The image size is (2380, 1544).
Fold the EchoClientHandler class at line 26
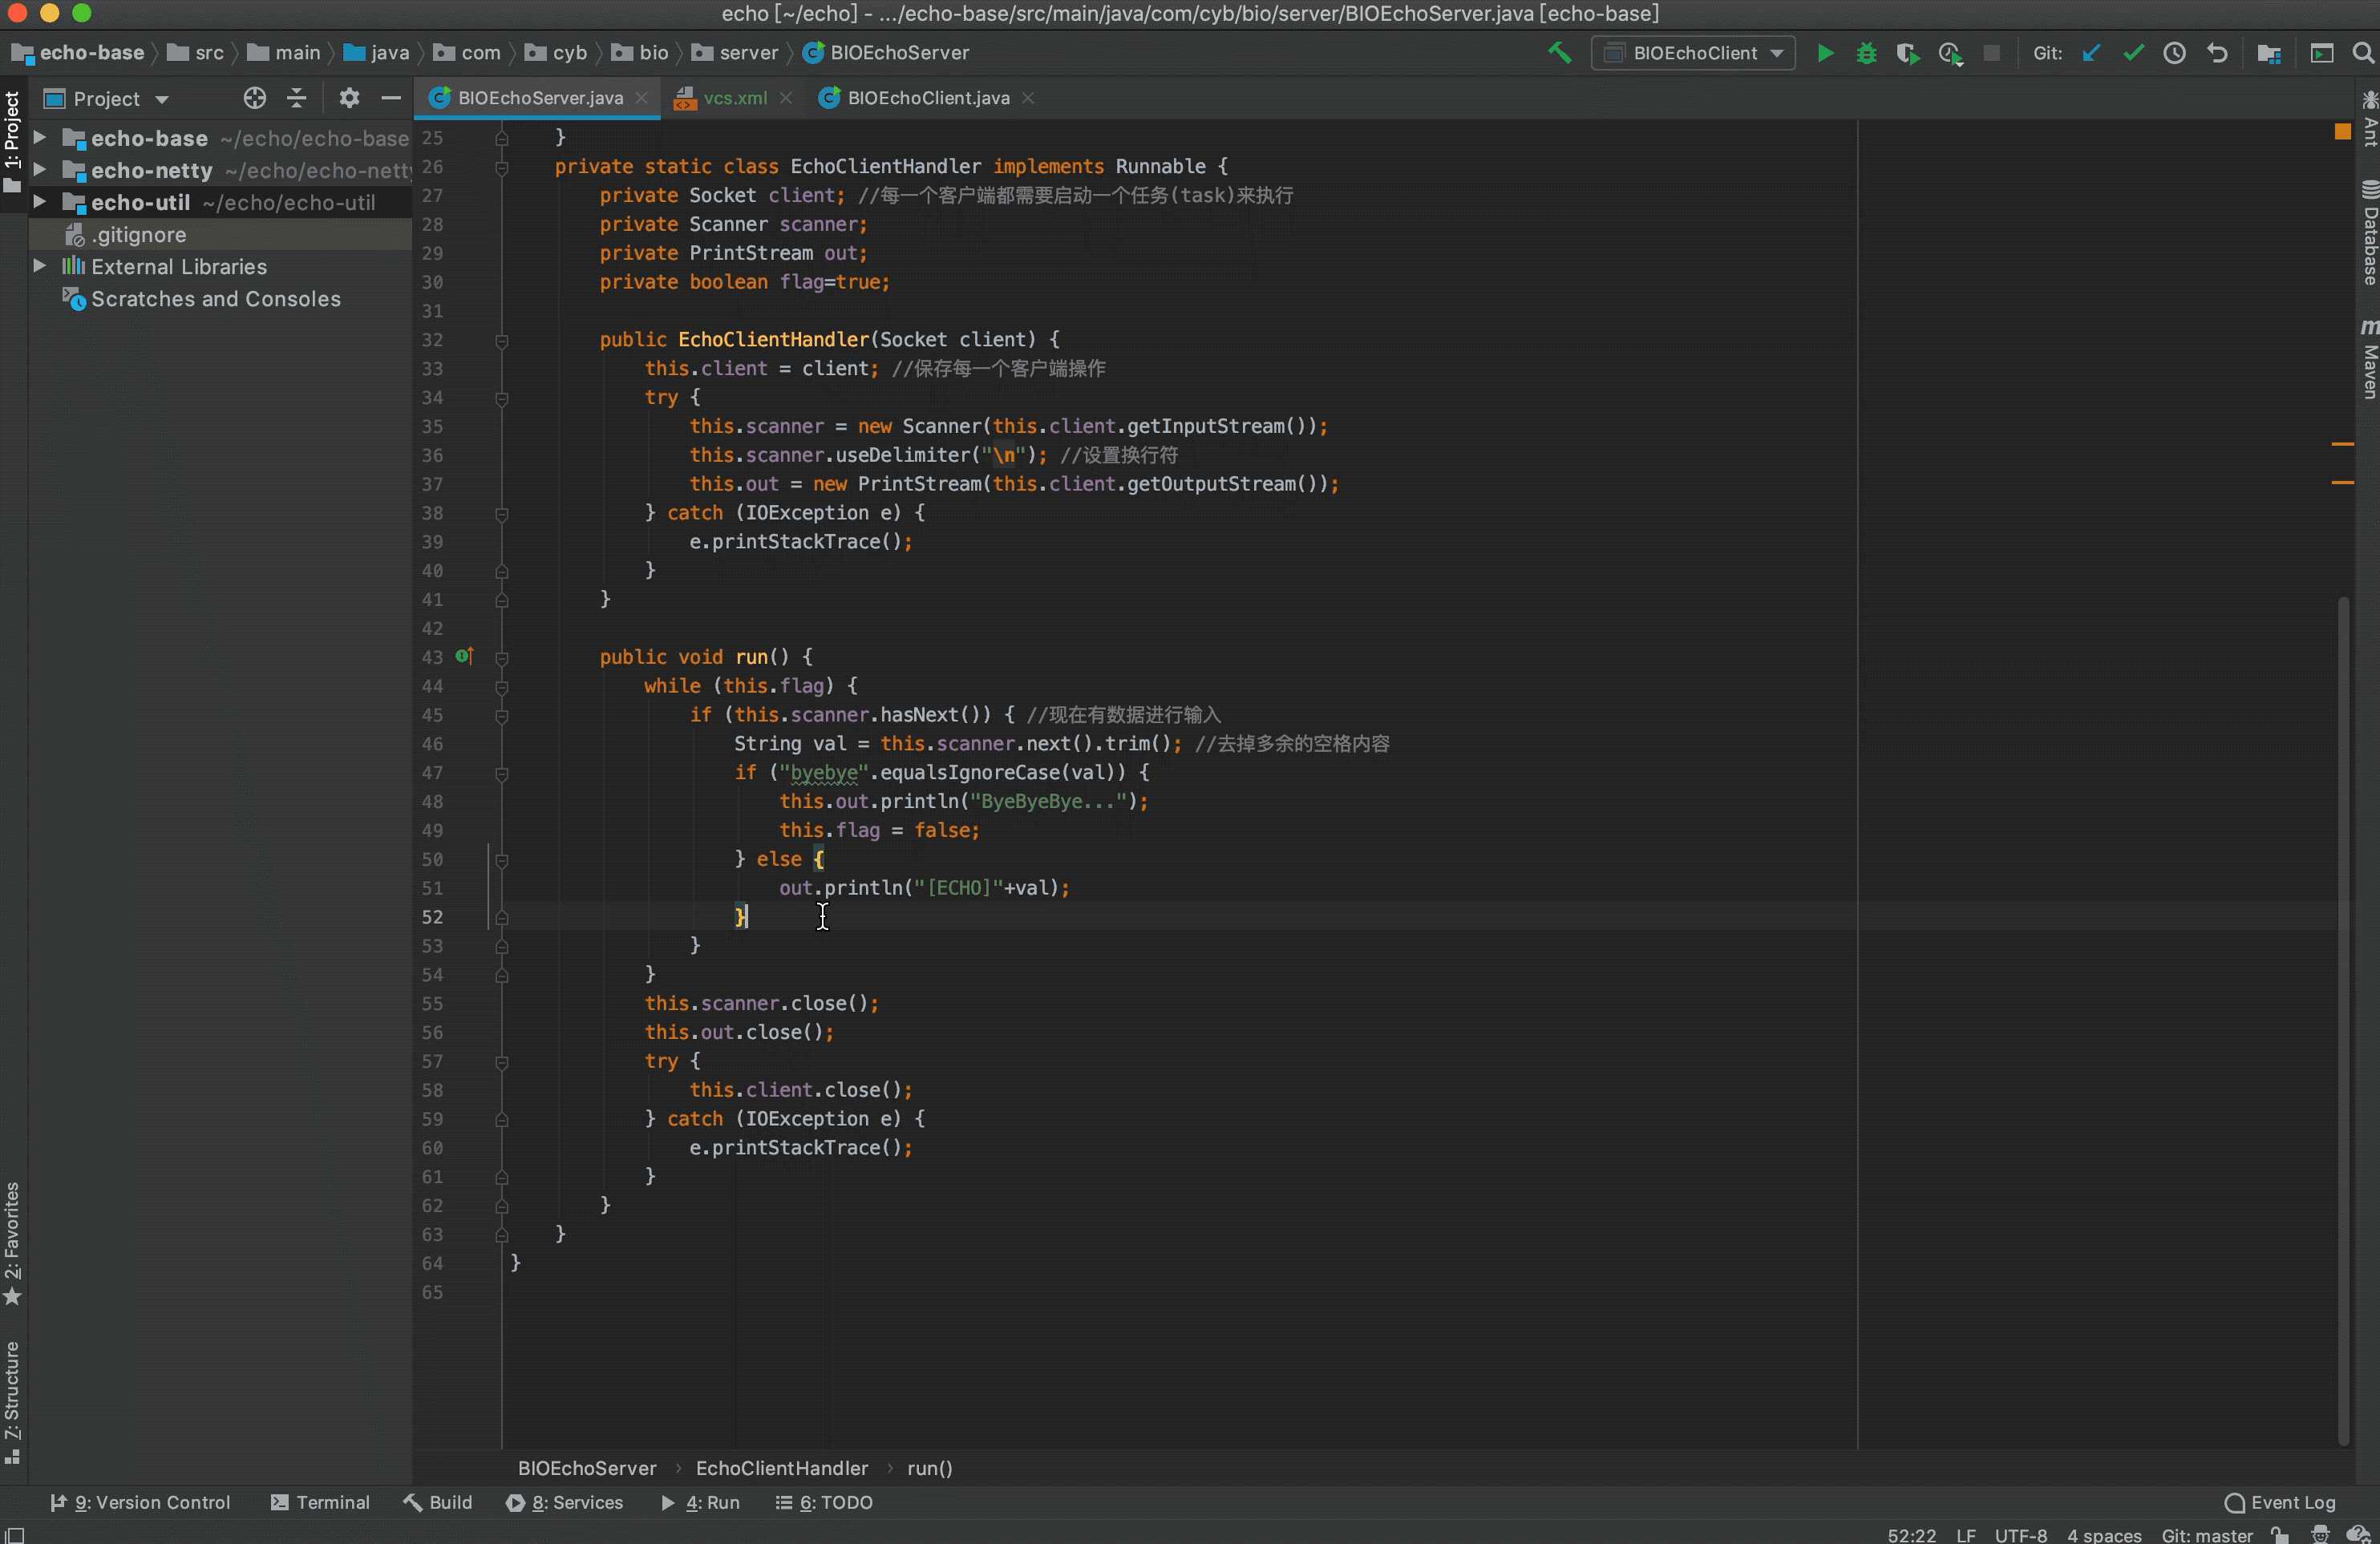(502, 167)
